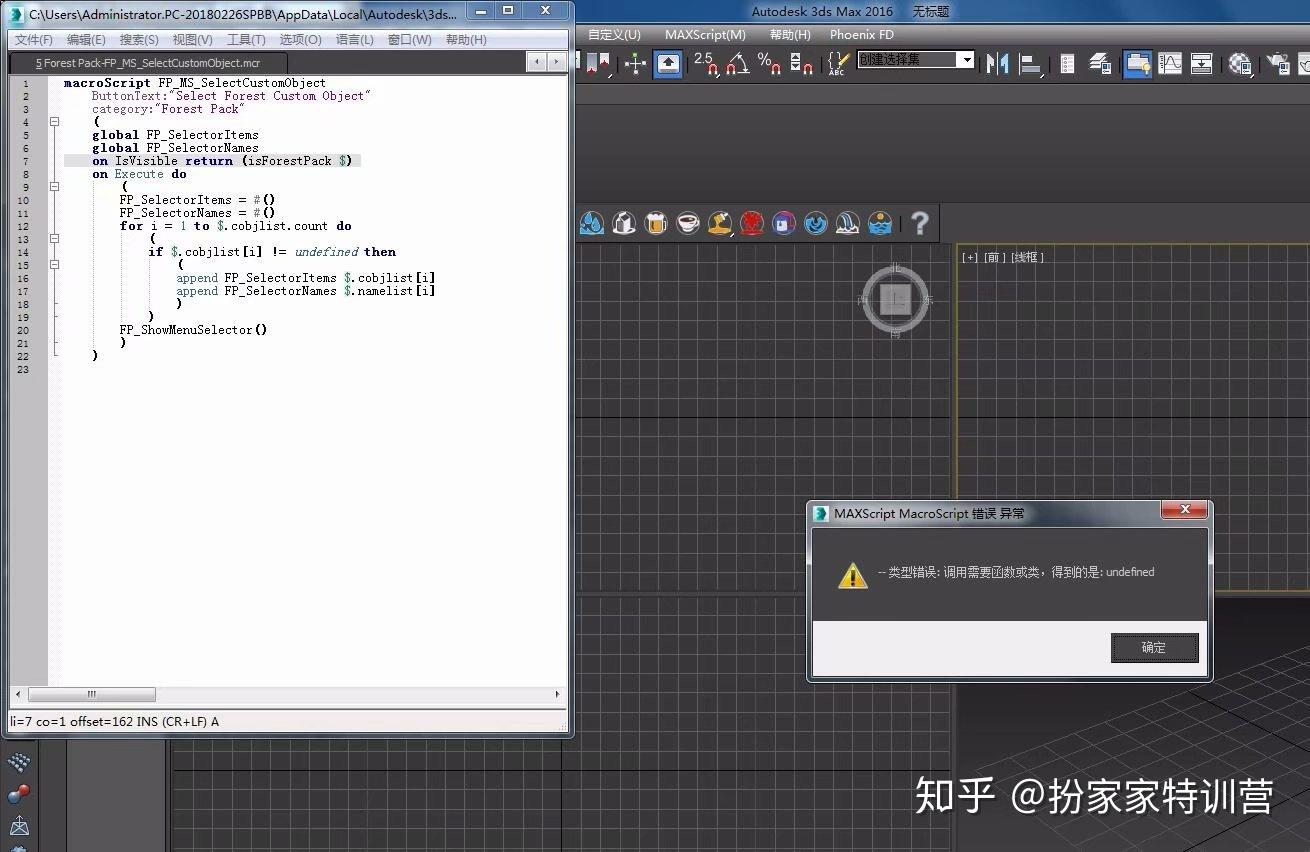1310x852 pixels.
Task: Click the beer mug simulation preset icon
Action: [656, 223]
